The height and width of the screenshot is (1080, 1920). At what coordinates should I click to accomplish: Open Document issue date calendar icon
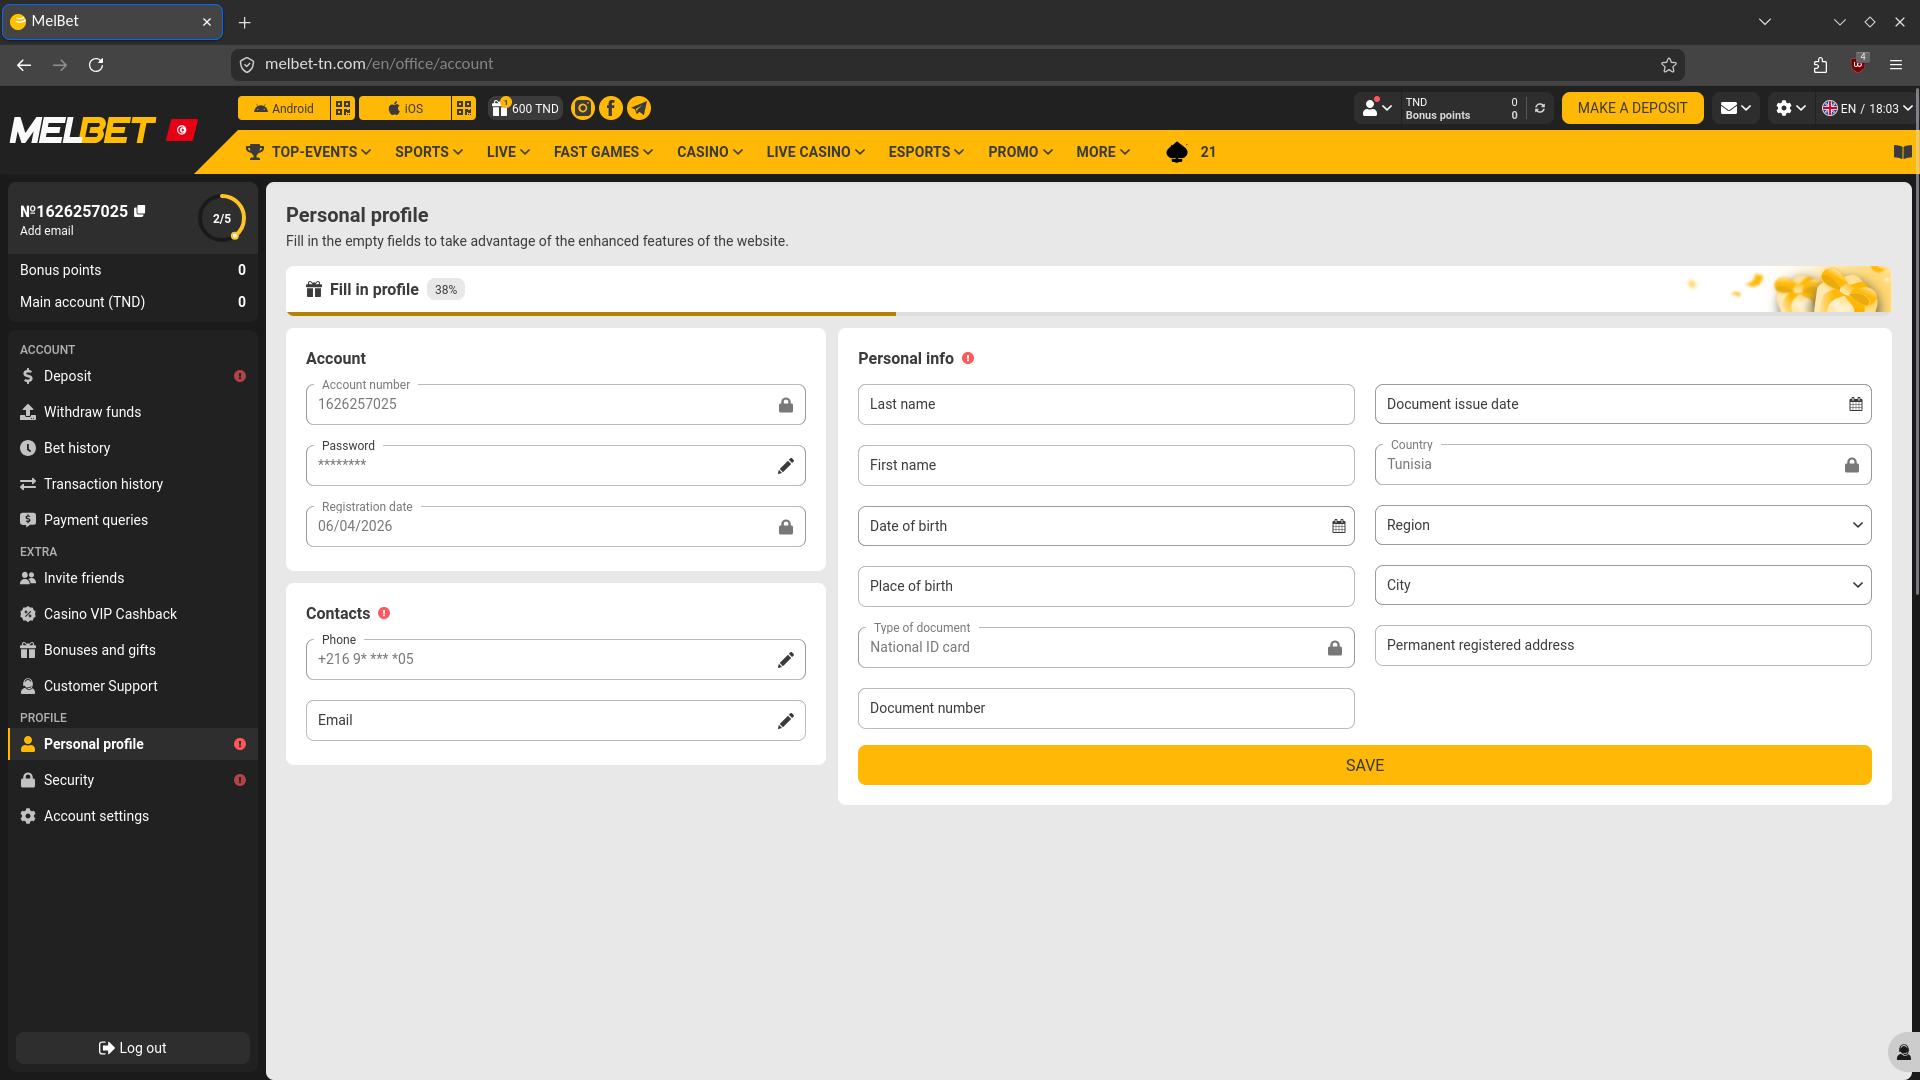point(1856,404)
